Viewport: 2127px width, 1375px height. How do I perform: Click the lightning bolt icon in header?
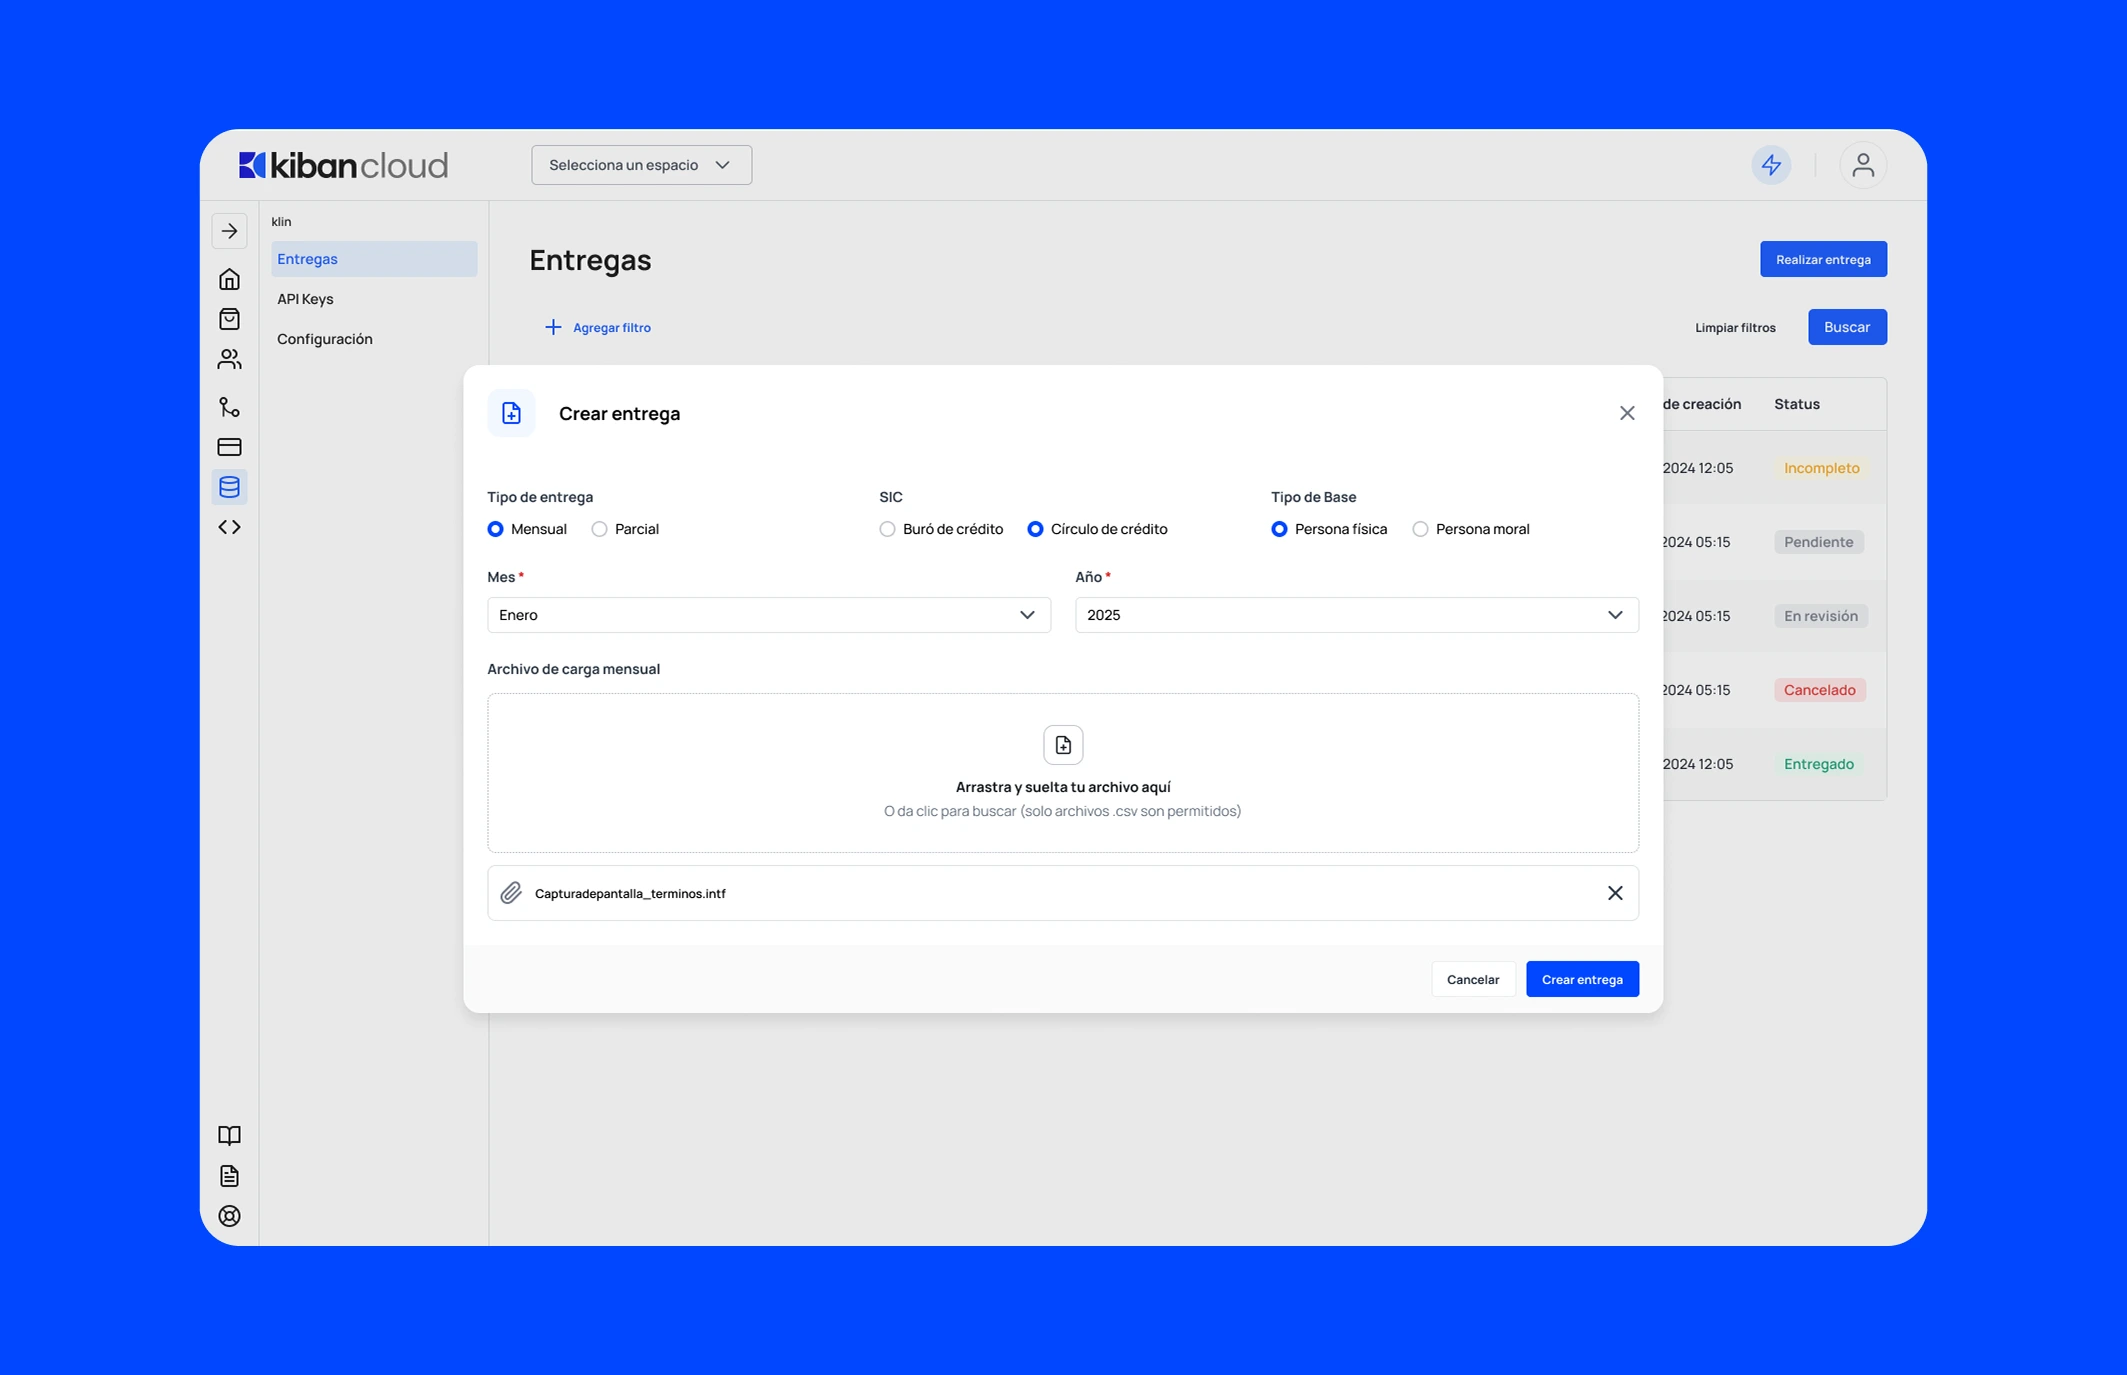coord(1771,165)
